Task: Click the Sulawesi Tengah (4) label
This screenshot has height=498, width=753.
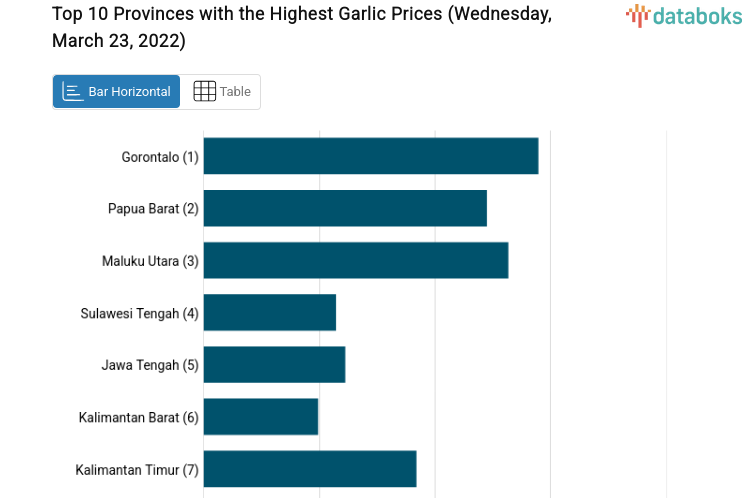Action: coord(139,313)
